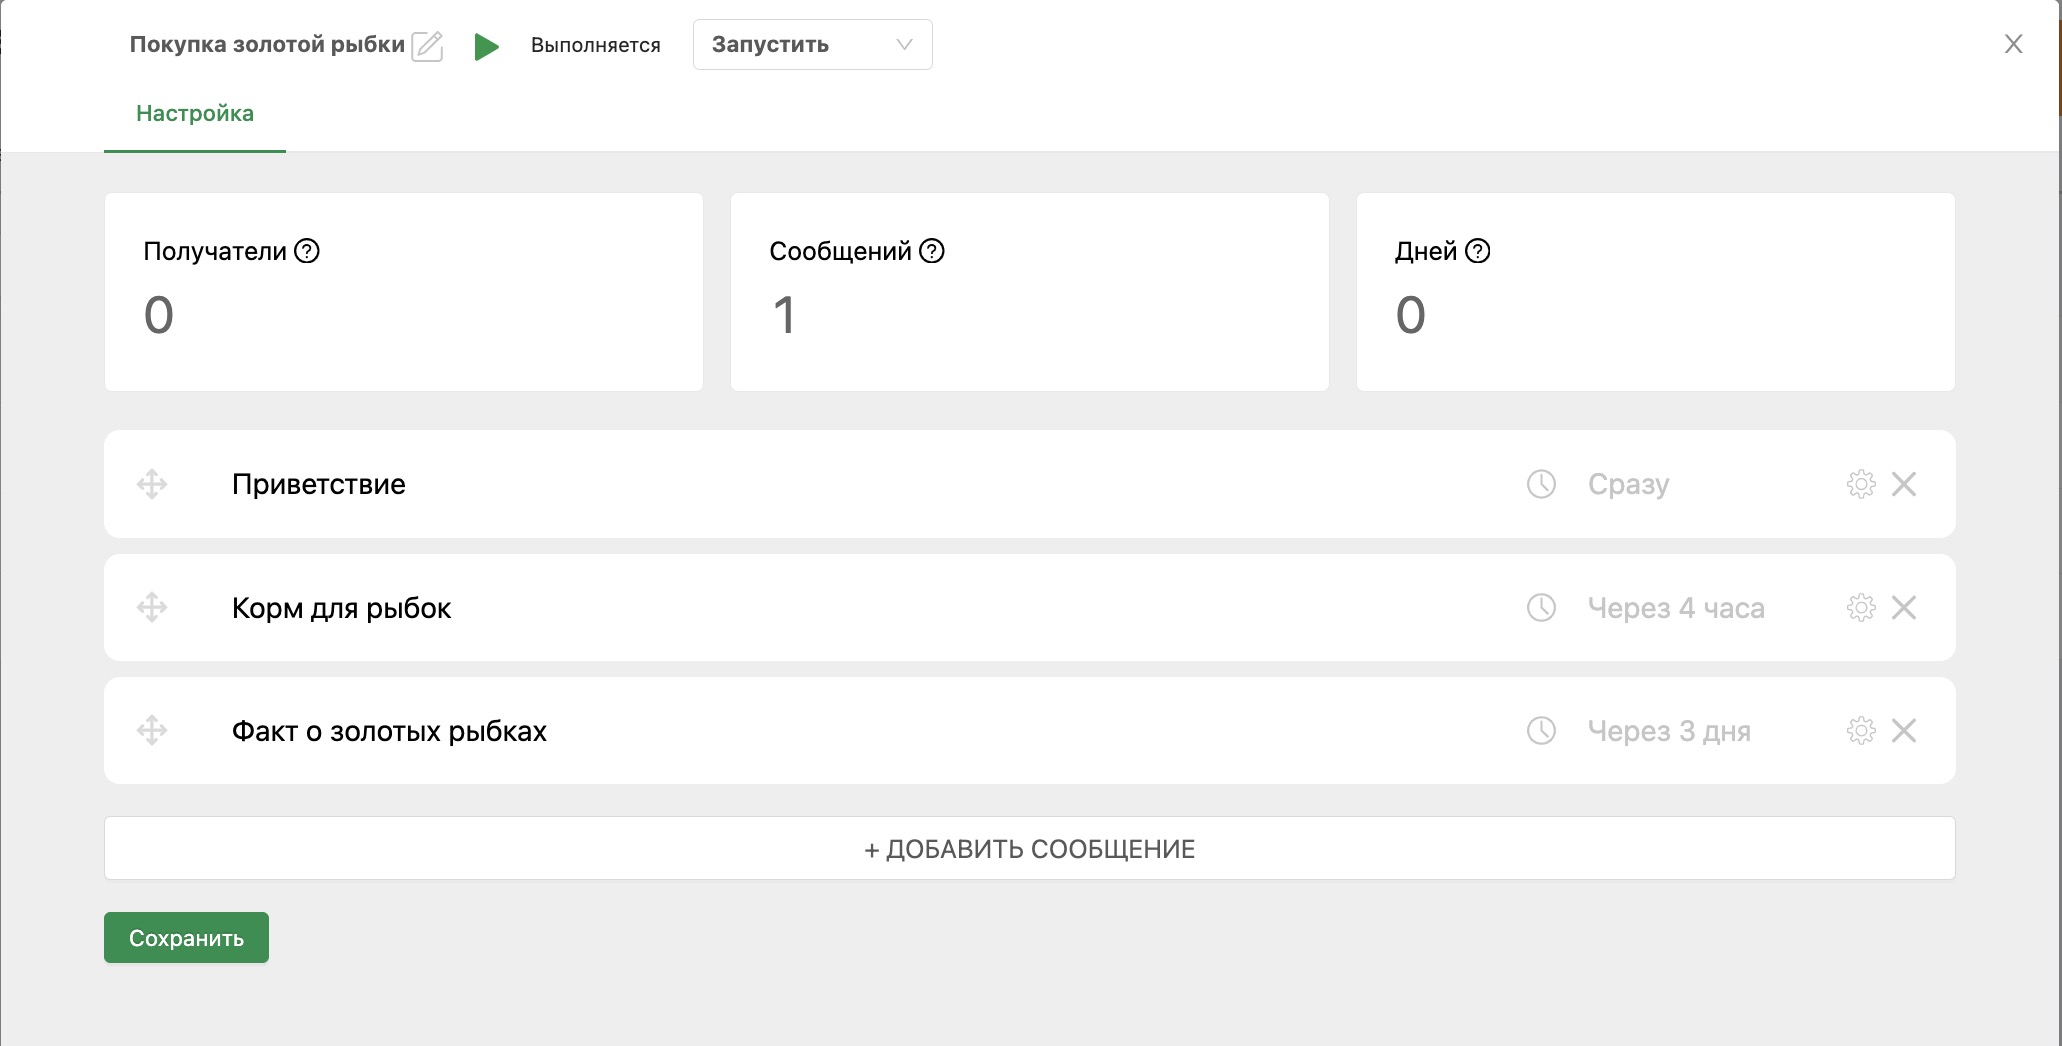The height and width of the screenshot is (1046, 2062).
Task: Open the Запустить dropdown
Action: [812, 45]
